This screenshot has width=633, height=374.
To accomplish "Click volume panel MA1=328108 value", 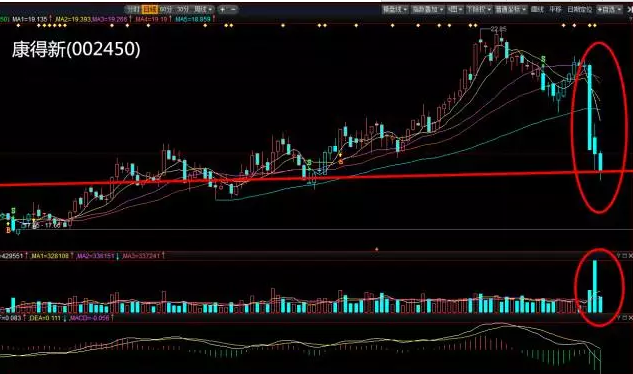I will 50,256.
